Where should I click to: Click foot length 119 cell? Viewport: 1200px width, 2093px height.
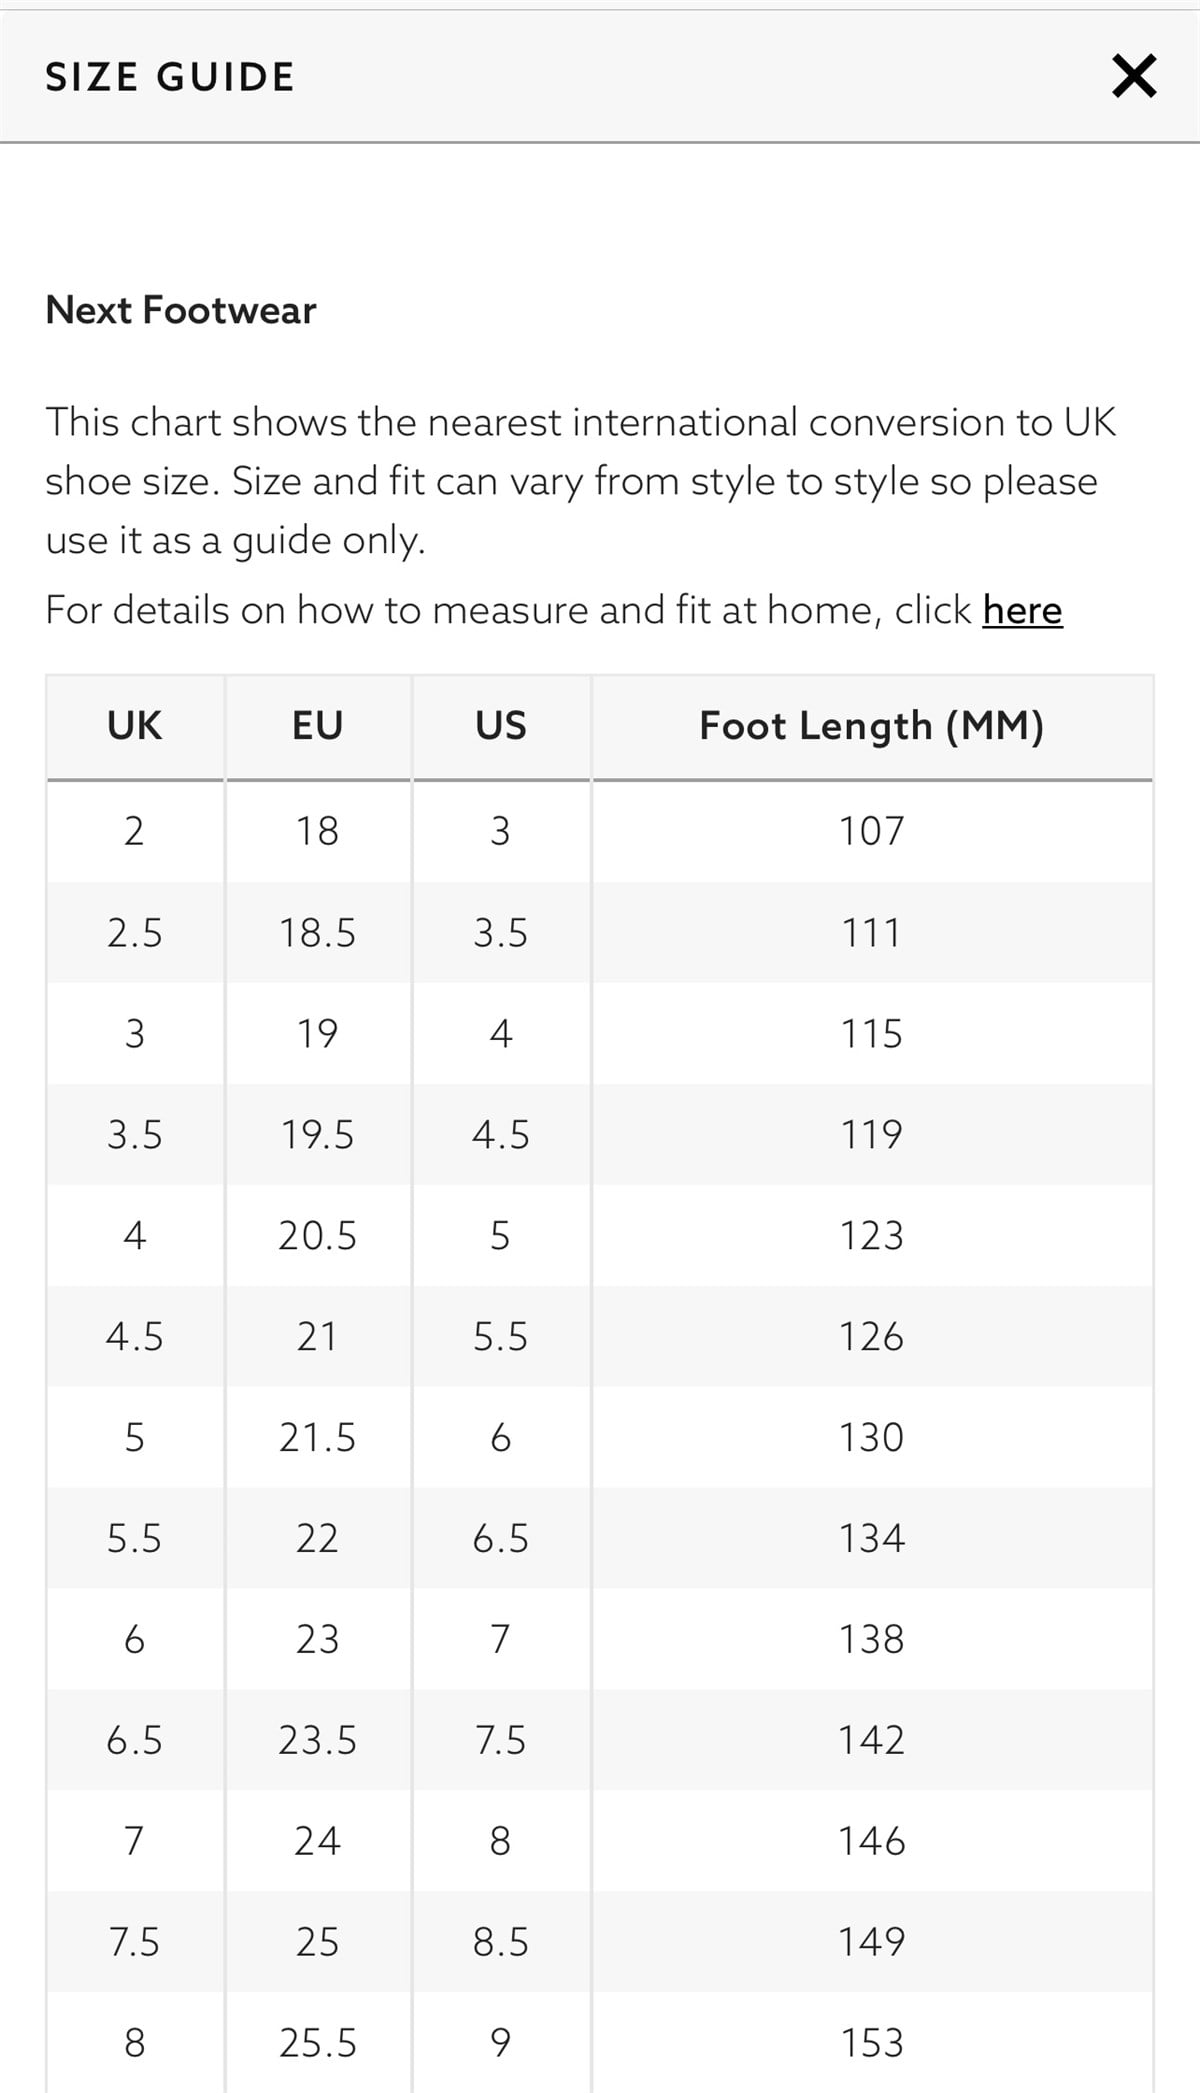pos(871,1135)
